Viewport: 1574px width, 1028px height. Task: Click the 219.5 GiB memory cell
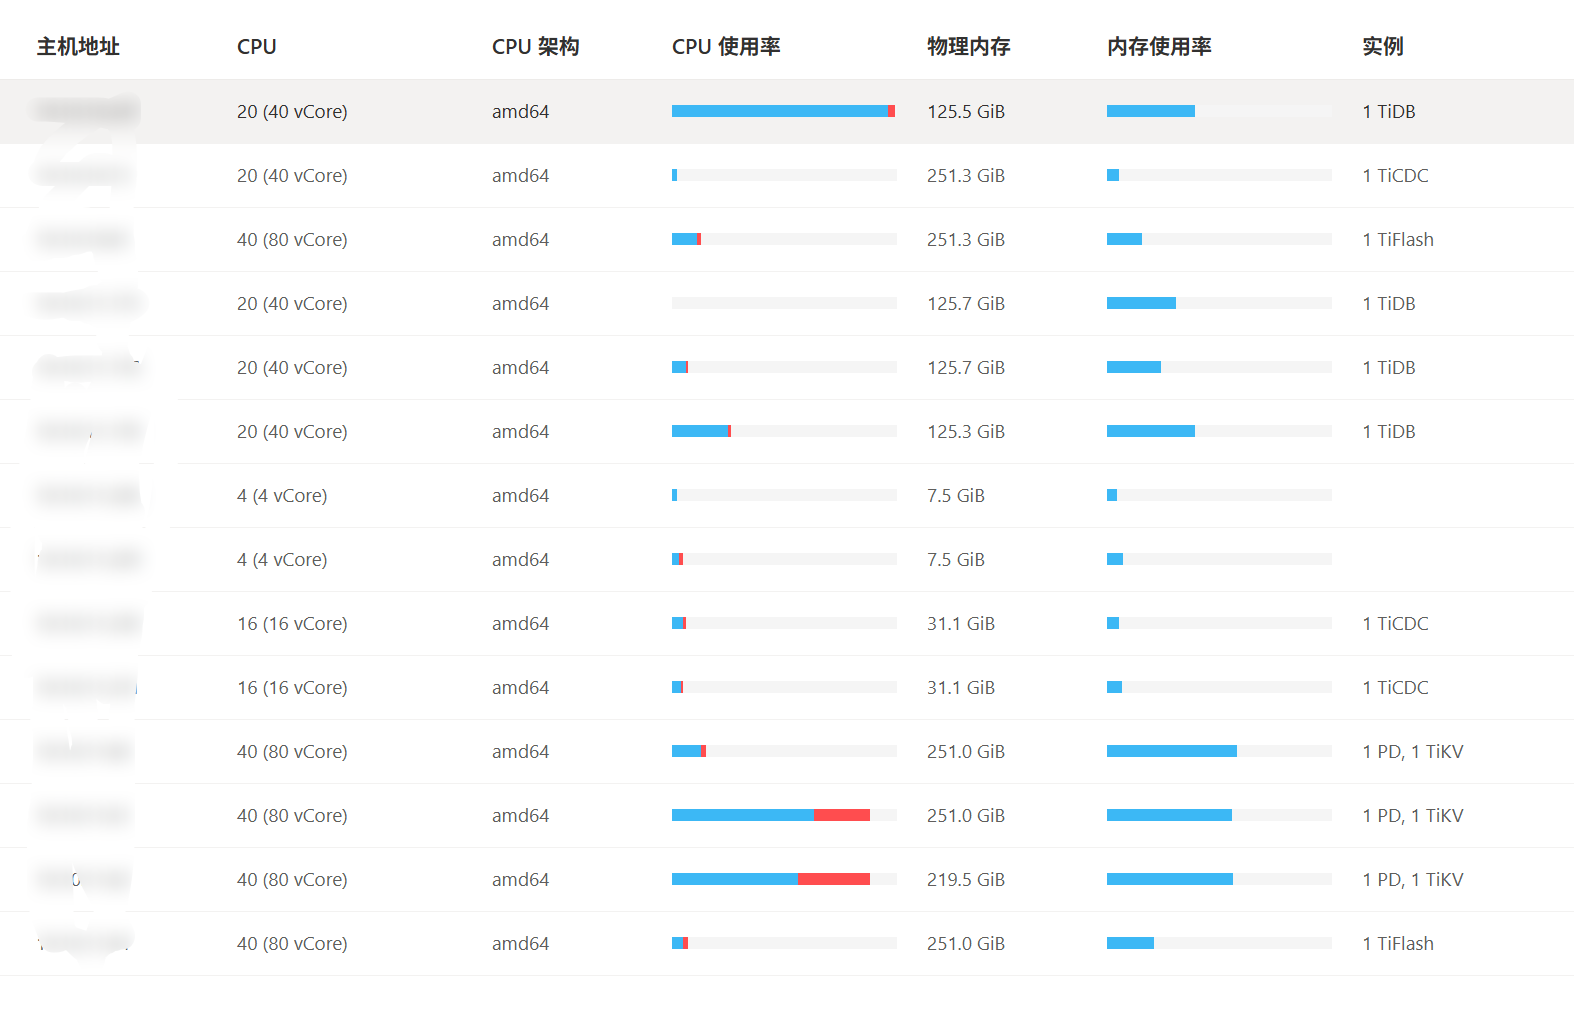tap(966, 880)
